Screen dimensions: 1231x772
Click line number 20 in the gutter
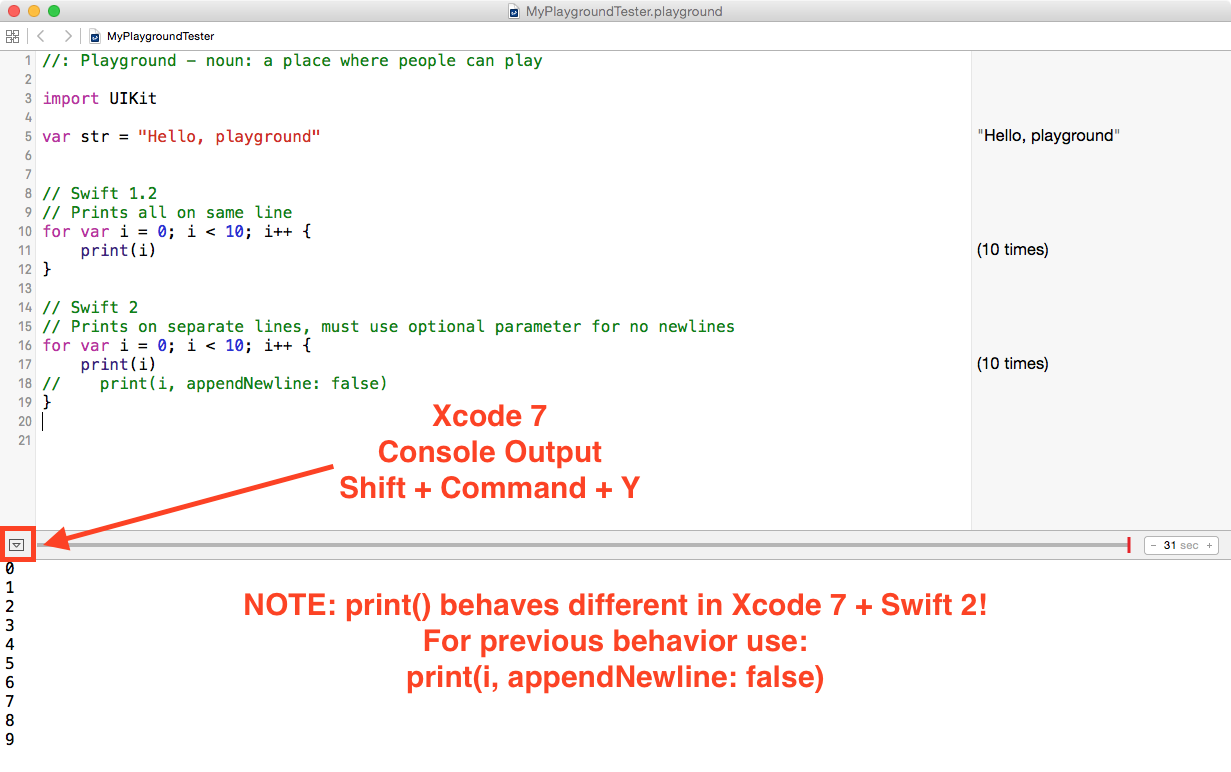[x=24, y=421]
